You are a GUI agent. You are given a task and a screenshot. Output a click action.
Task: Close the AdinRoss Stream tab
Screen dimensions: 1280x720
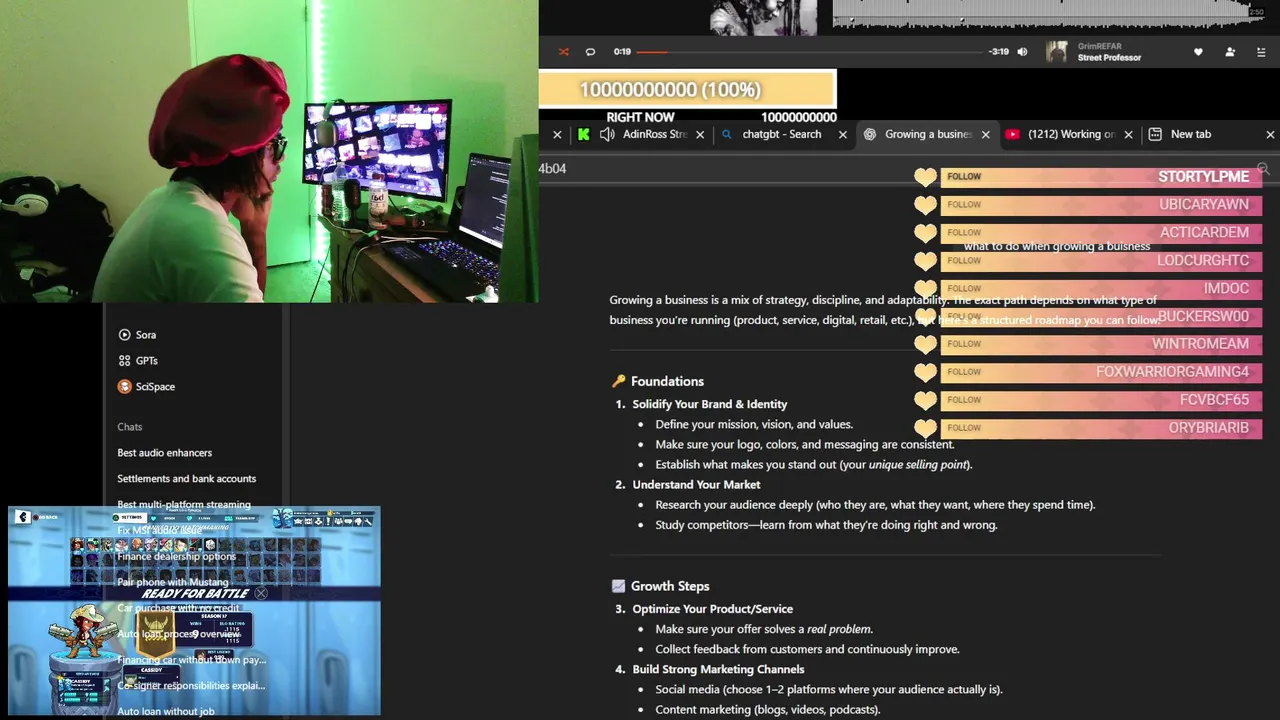[x=700, y=134]
